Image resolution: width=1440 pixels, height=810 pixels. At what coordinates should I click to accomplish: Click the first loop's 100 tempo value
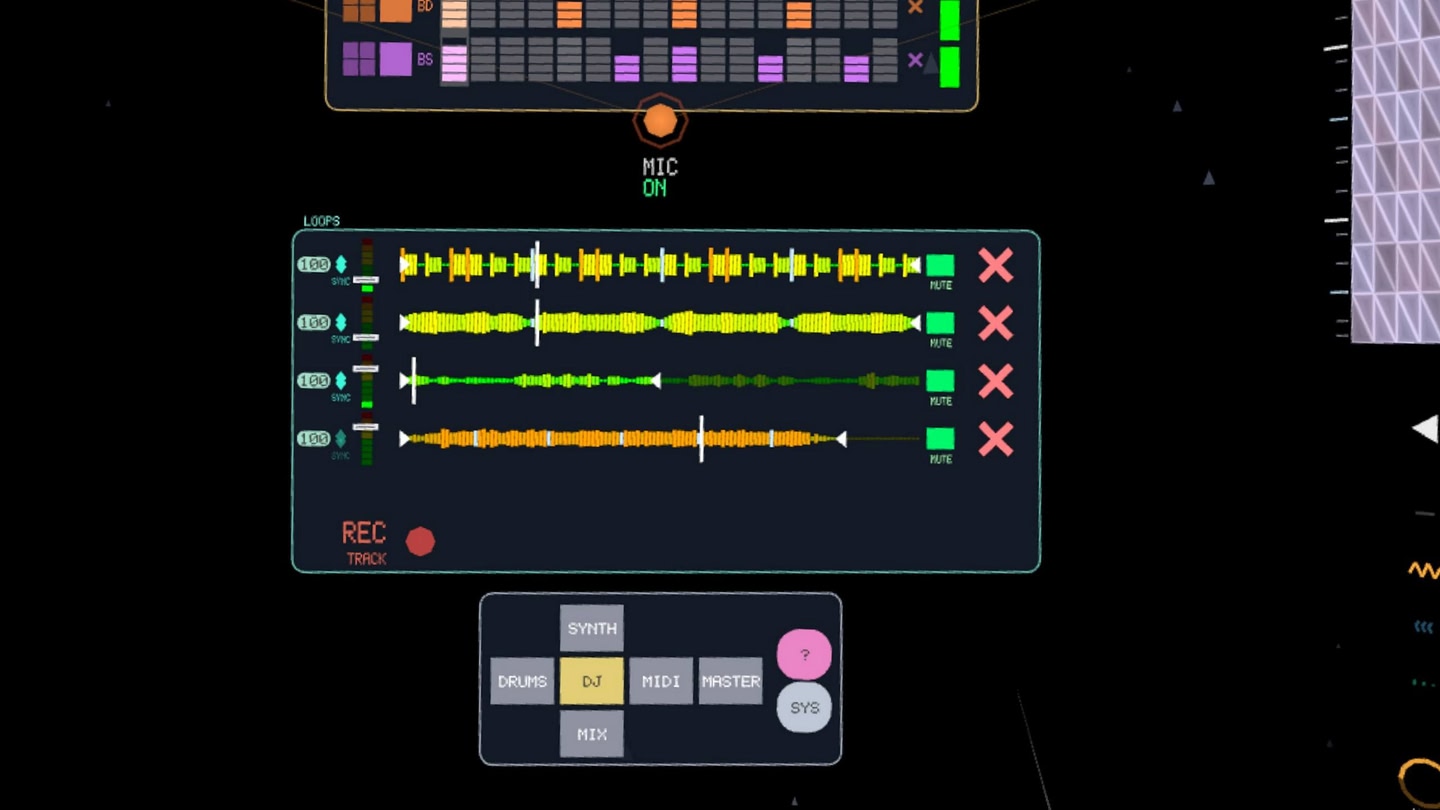point(314,265)
